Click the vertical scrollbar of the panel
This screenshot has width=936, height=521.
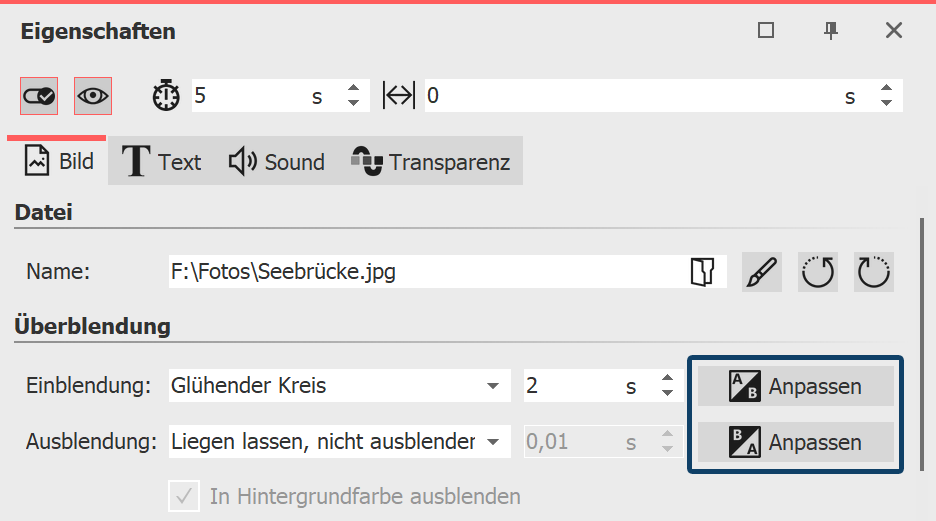pos(922,344)
